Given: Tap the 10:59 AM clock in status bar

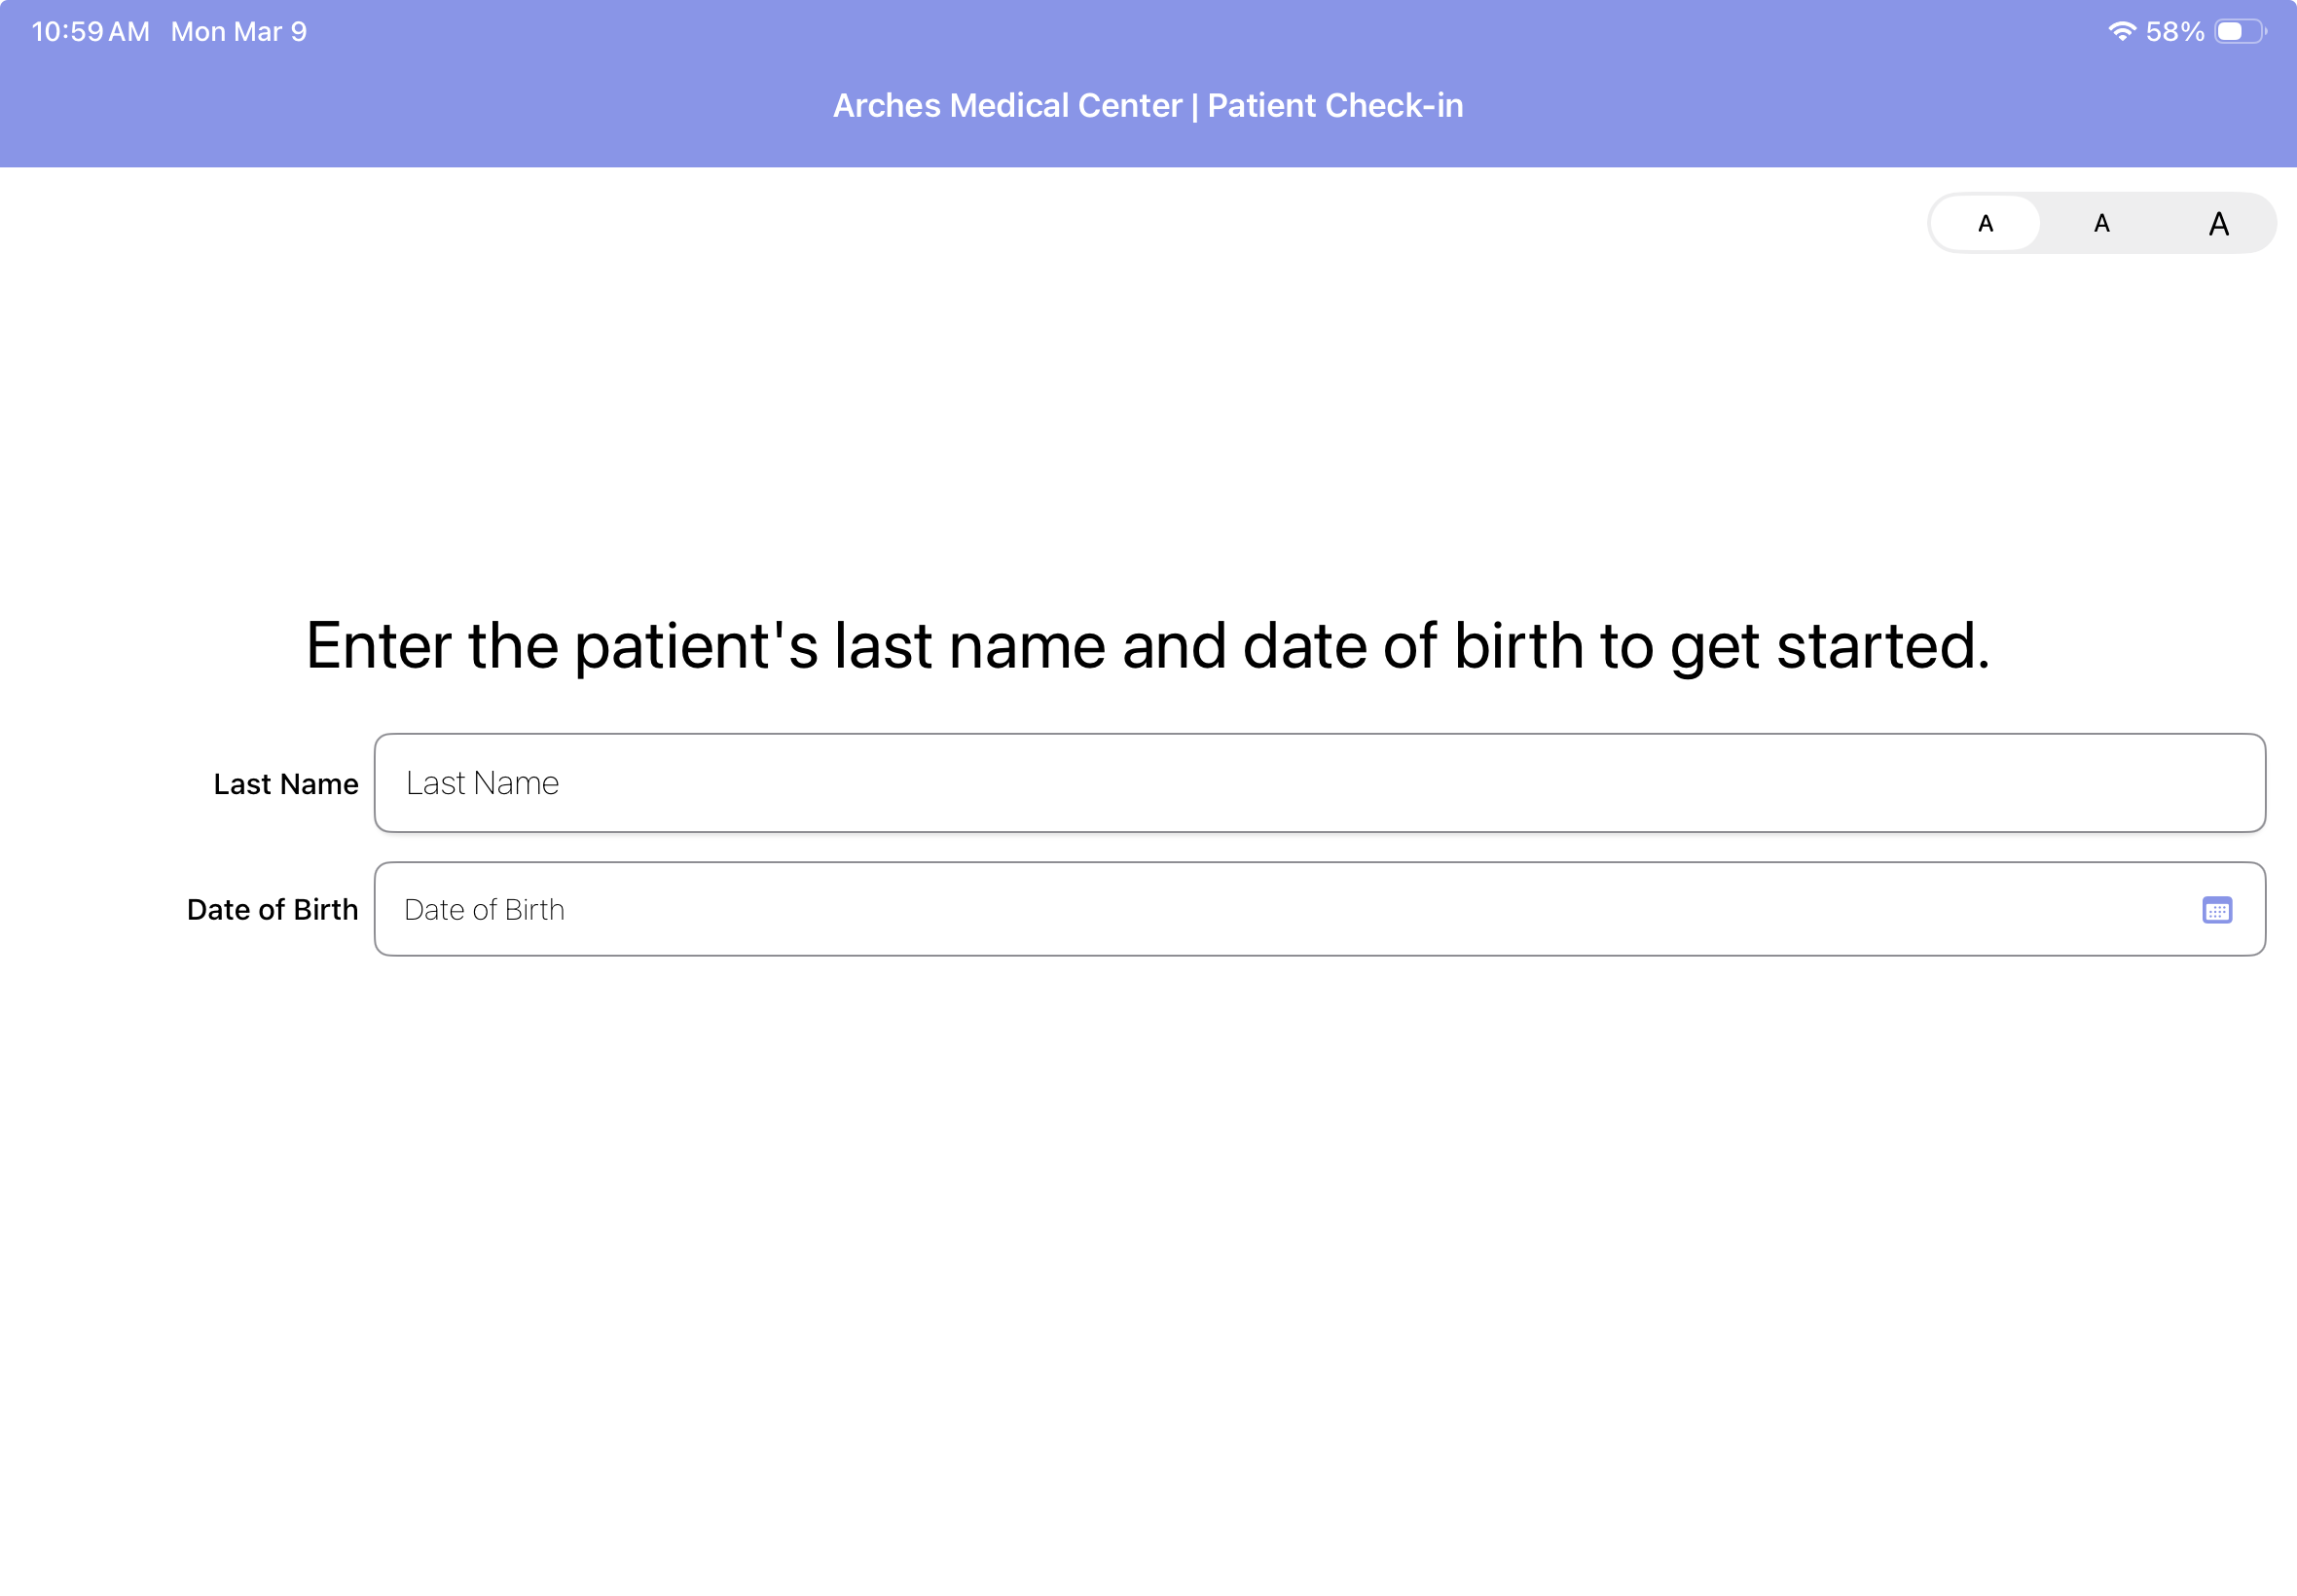Looking at the screenshot, I should pyautogui.click(x=90, y=31).
